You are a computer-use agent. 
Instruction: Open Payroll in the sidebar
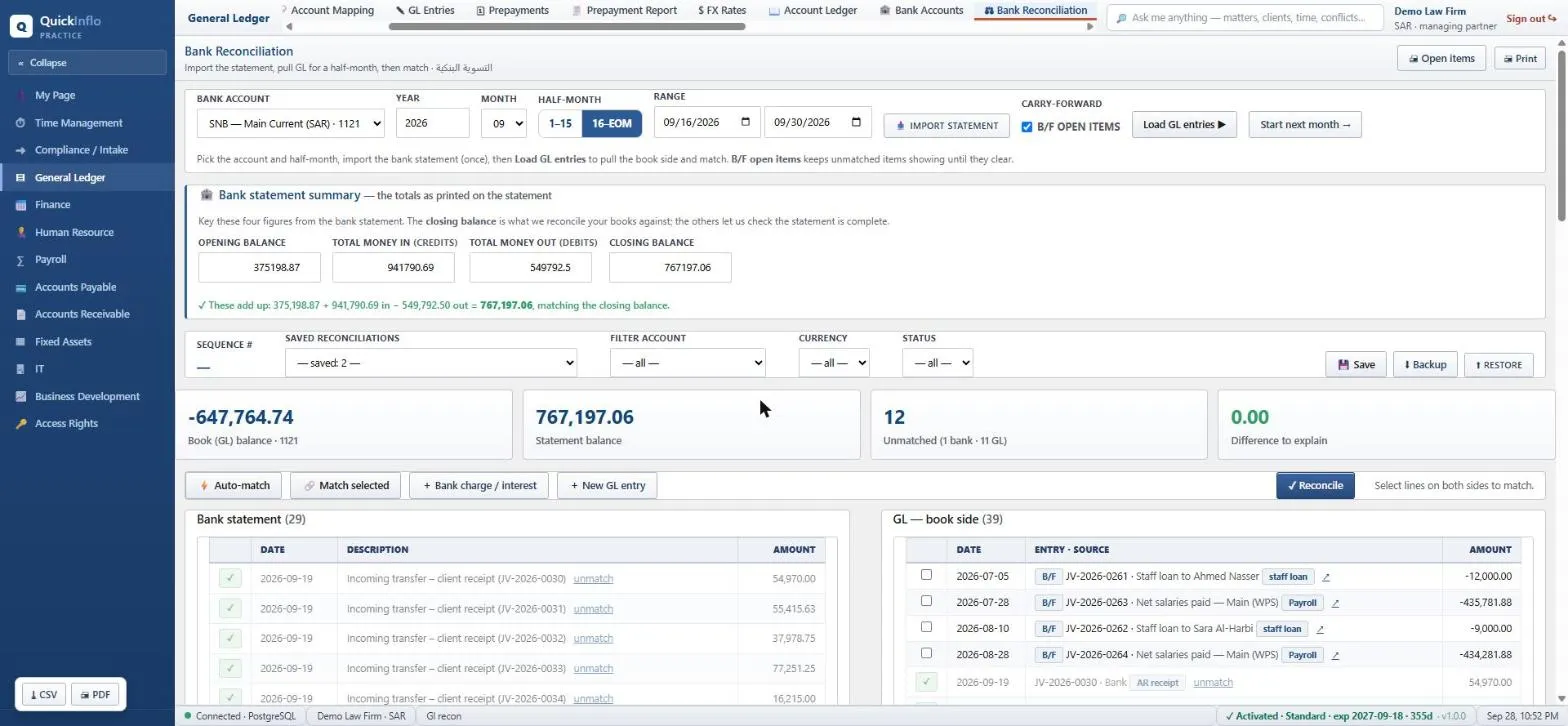pyautogui.click(x=50, y=259)
